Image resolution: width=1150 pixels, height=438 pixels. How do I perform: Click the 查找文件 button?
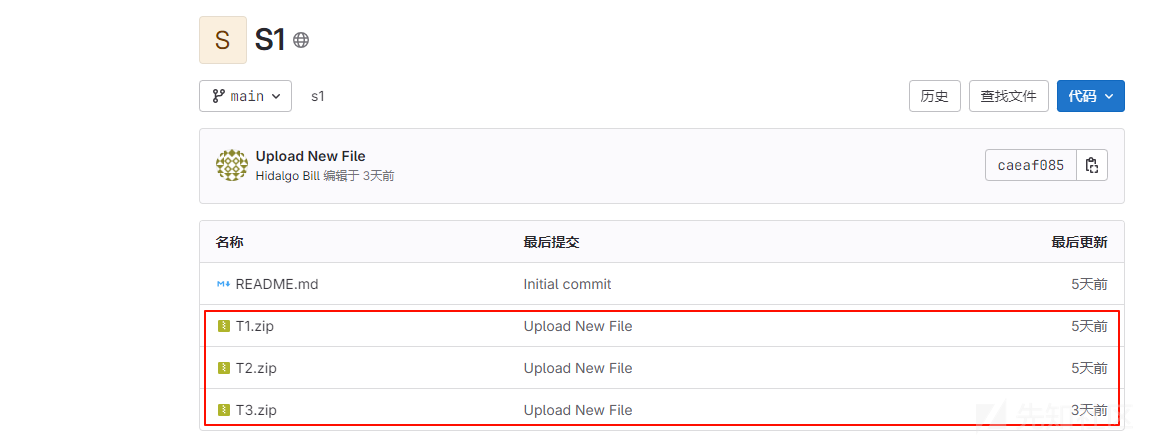click(1008, 96)
